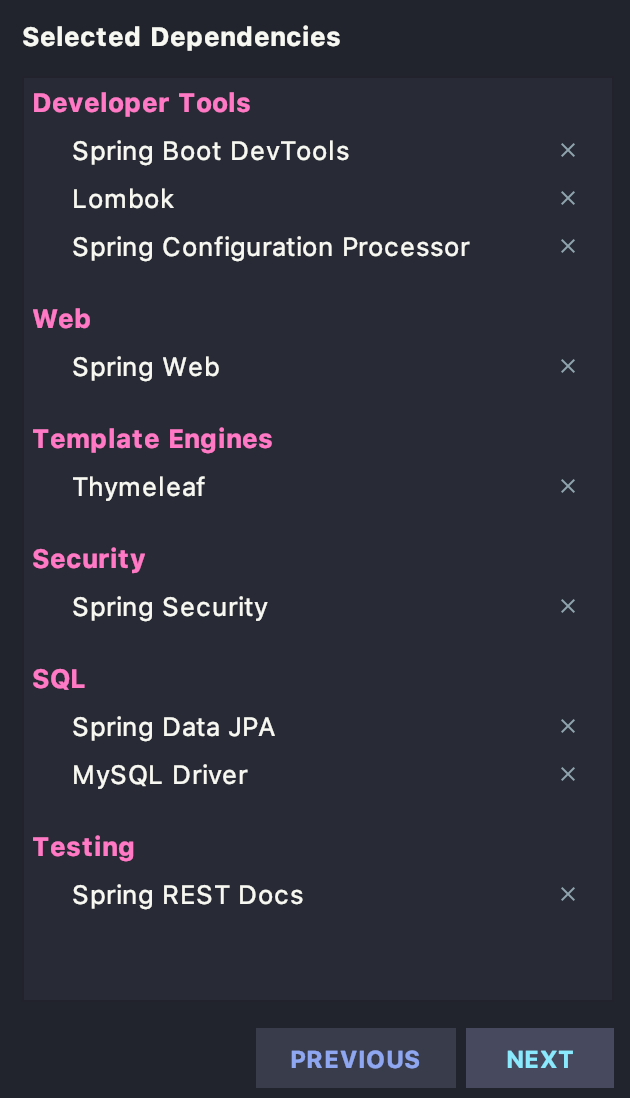Select the MySQL Driver dependency entry
This screenshot has height=1098, width=630.
click(160, 774)
